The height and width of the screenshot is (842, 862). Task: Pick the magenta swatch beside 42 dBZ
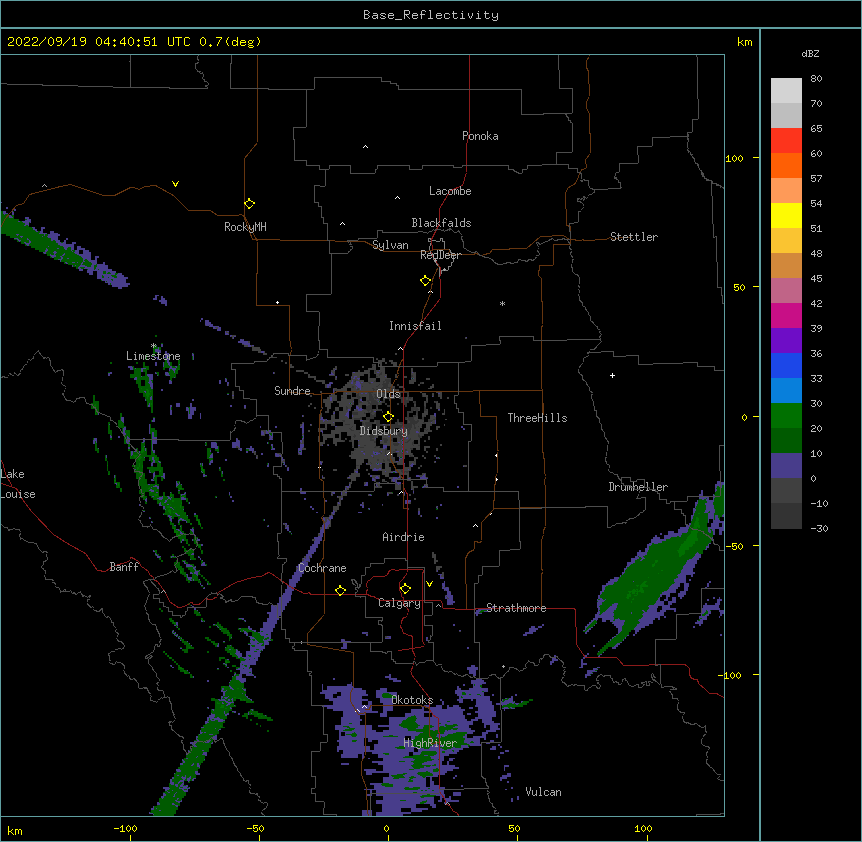point(786,315)
